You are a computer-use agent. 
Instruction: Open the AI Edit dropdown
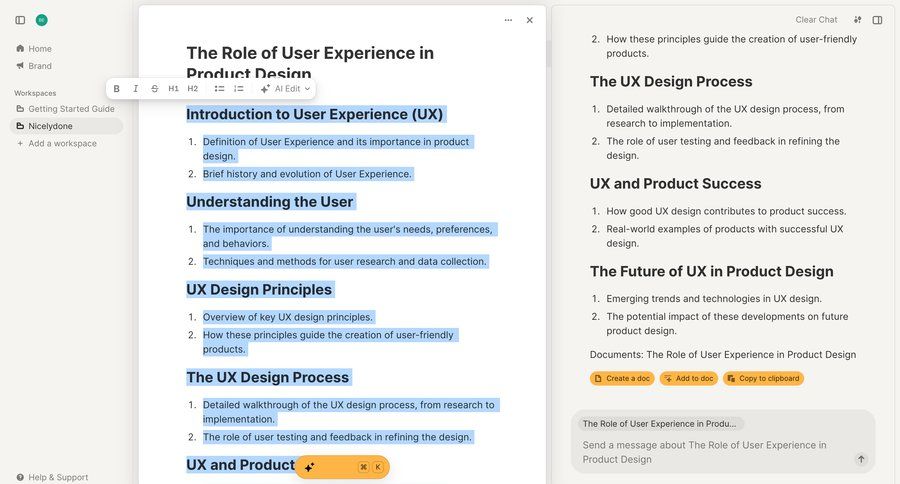click(x=285, y=88)
